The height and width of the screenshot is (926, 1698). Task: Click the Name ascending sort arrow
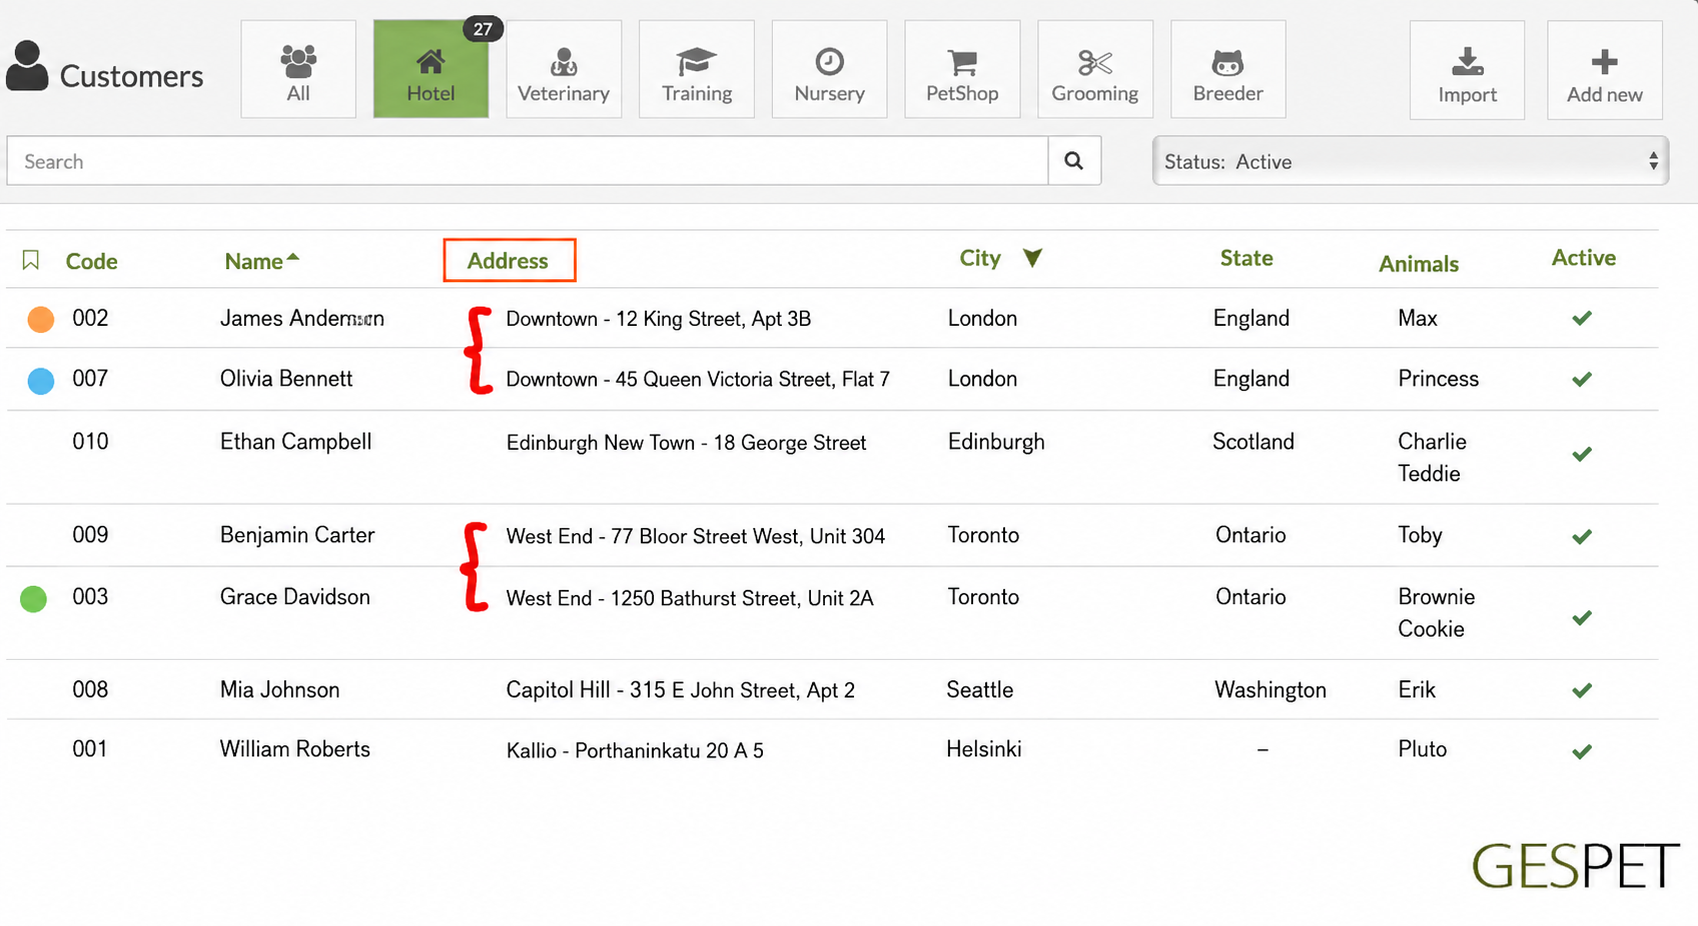[x=293, y=257]
